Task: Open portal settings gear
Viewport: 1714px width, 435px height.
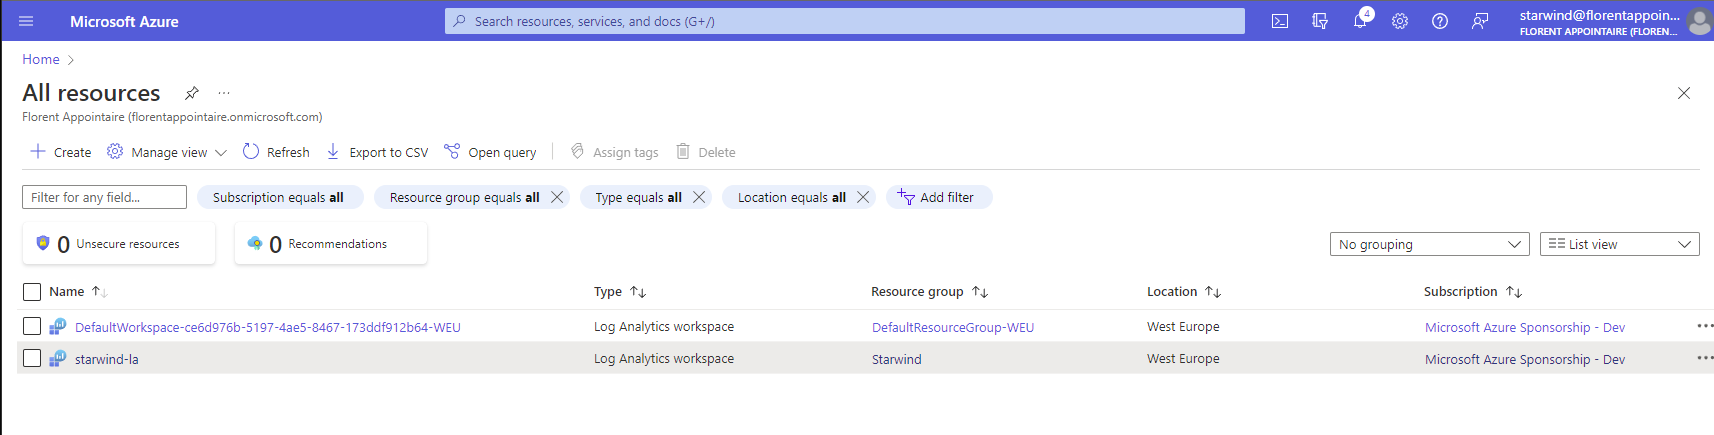Action: click(1400, 21)
